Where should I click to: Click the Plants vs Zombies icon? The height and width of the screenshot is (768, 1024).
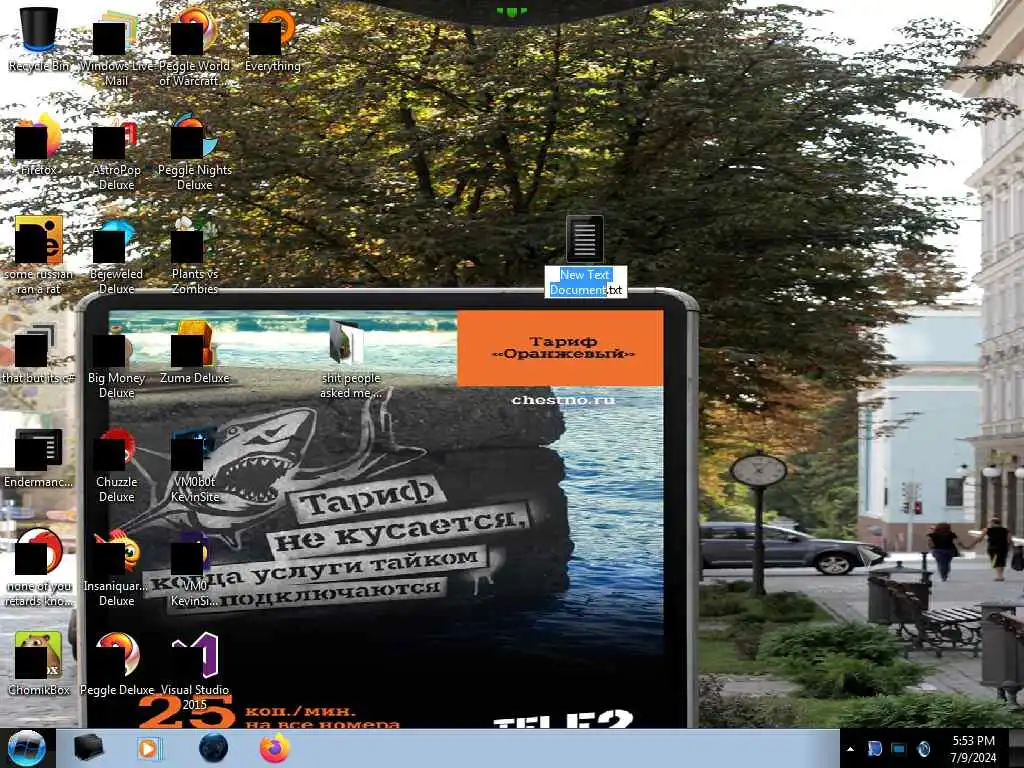click(194, 254)
